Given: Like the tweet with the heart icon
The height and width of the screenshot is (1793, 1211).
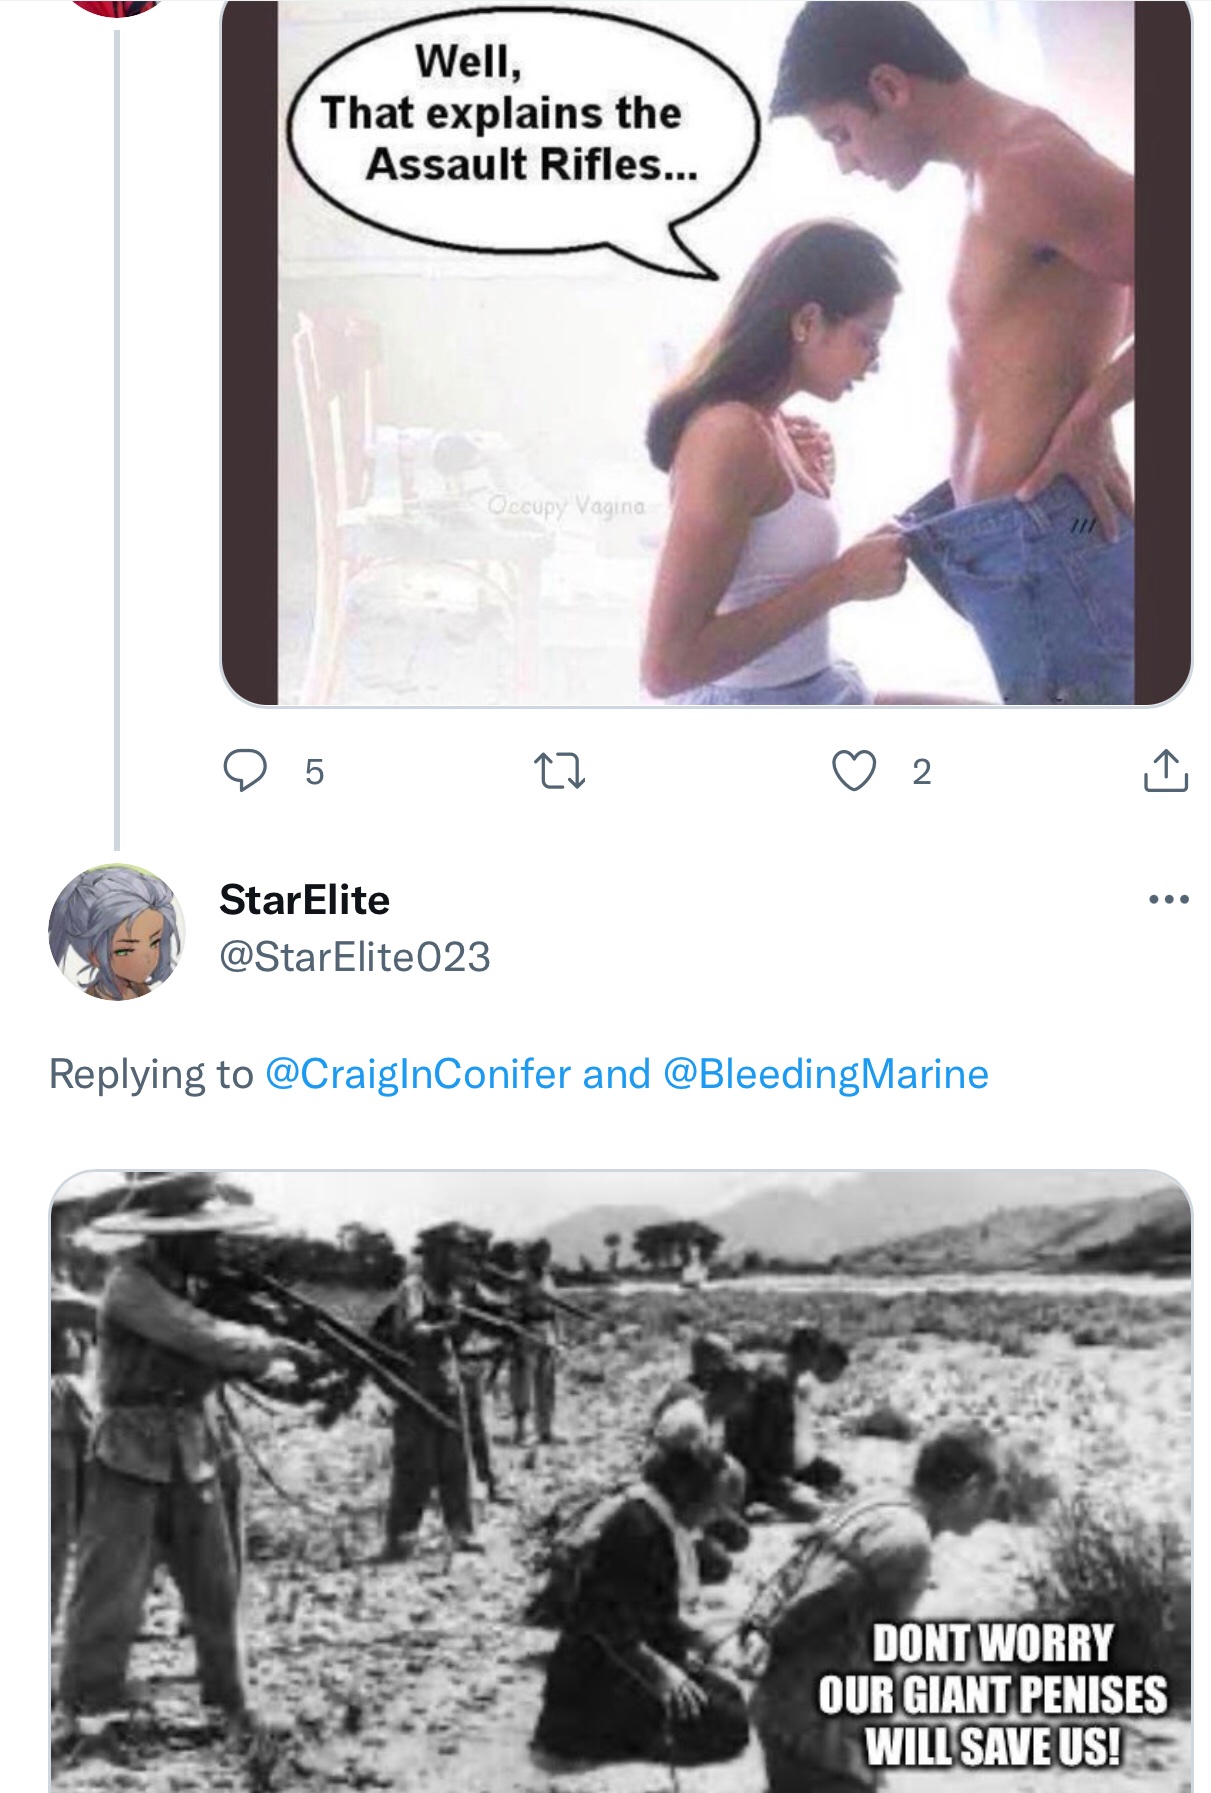Looking at the screenshot, I should point(853,771).
